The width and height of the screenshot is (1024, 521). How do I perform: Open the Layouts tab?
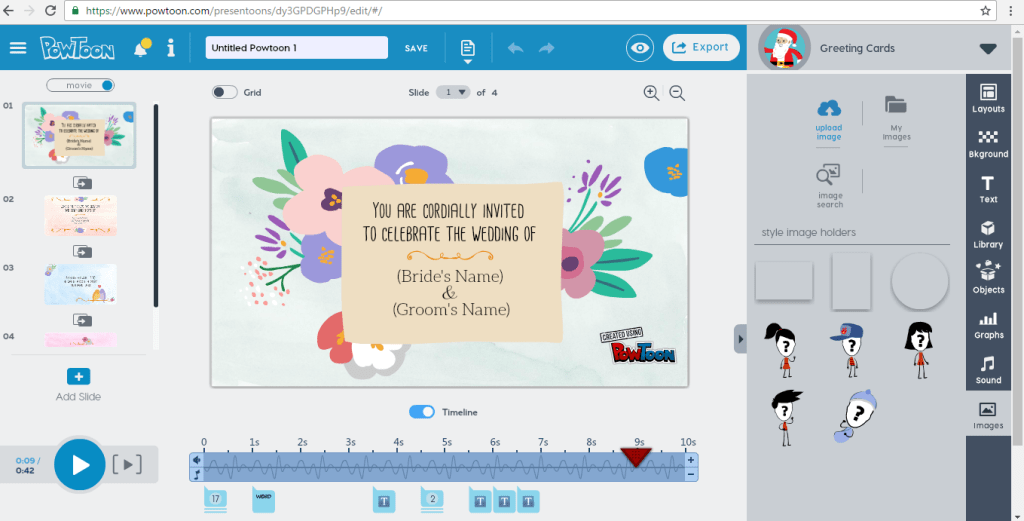pos(988,98)
